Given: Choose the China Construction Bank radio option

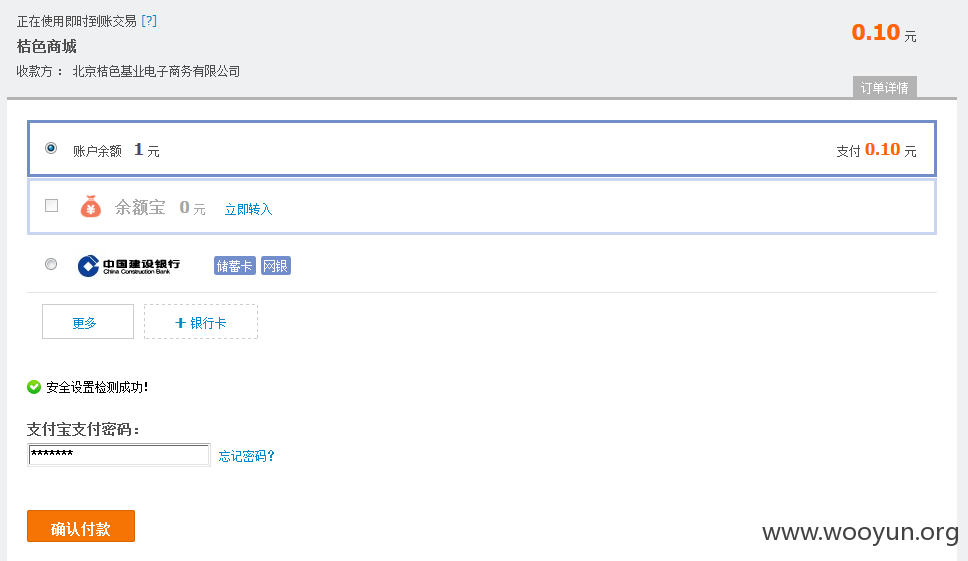Looking at the screenshot, I should (x=51, y=264).
